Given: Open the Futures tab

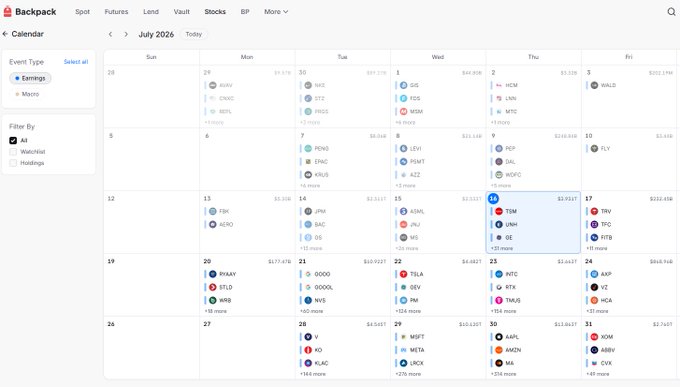Looking at the screenshot, I should point(116,12).
